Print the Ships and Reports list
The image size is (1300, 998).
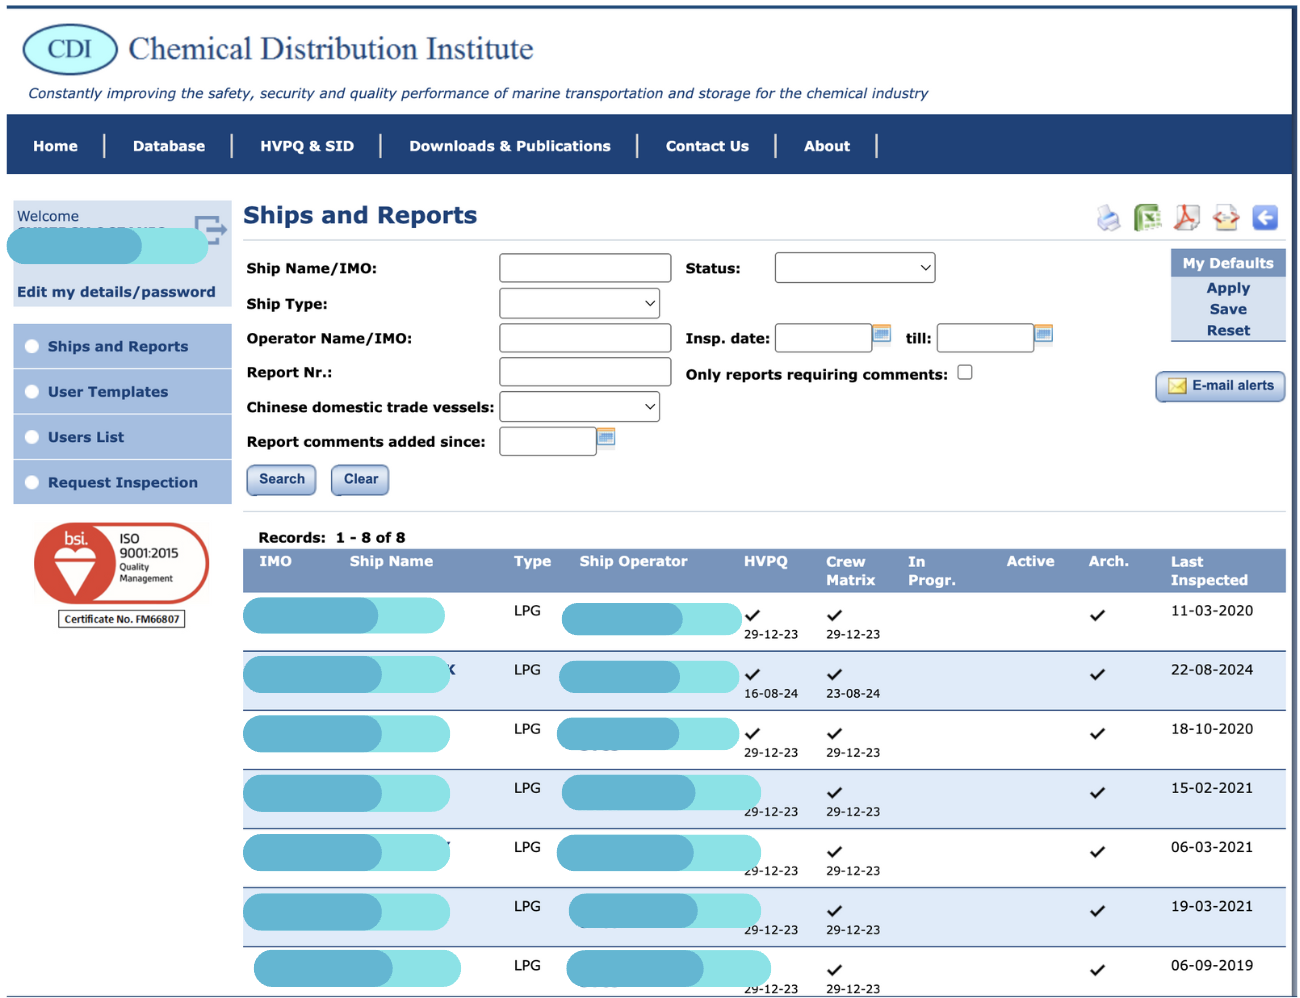(x=1109, y=217)
